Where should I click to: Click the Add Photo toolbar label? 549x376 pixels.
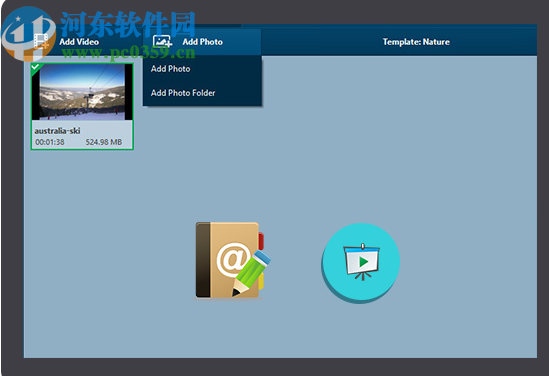point(202,42)
